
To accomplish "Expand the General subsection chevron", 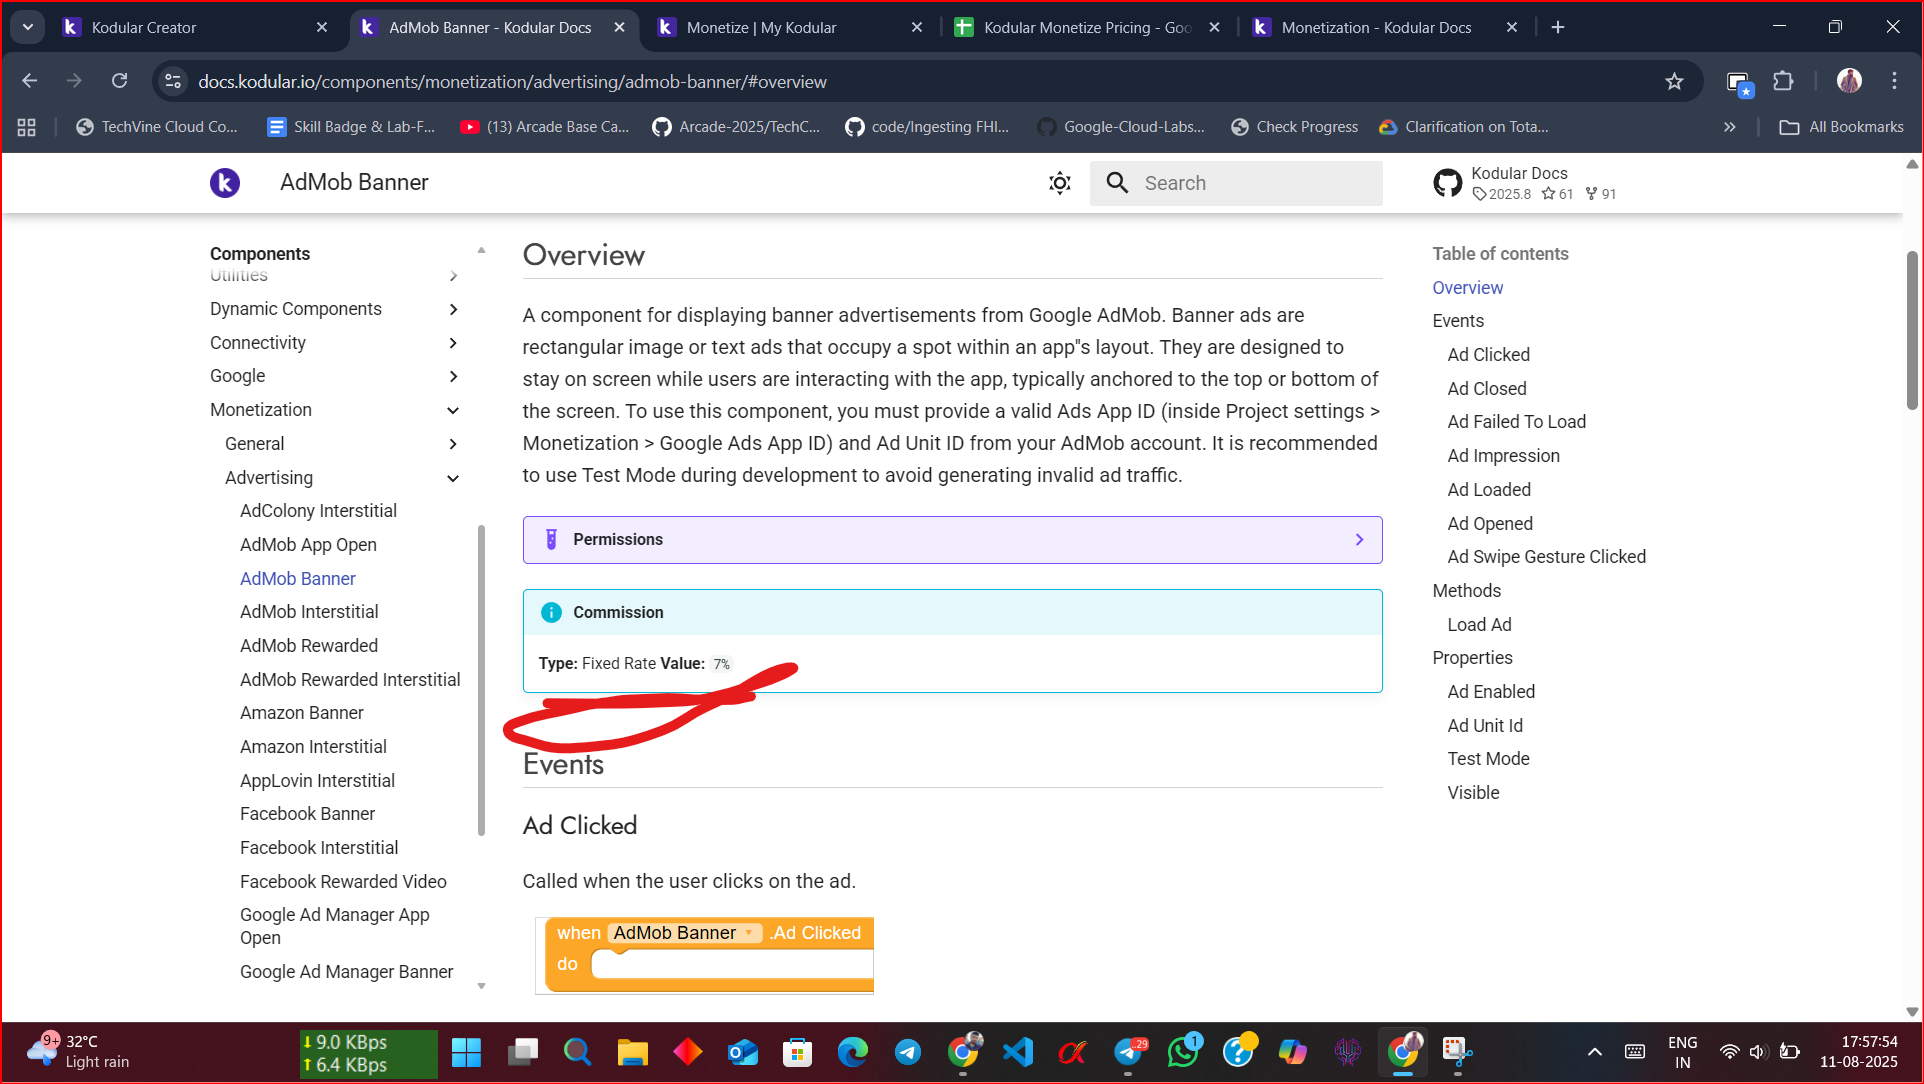I will point(453,444).
